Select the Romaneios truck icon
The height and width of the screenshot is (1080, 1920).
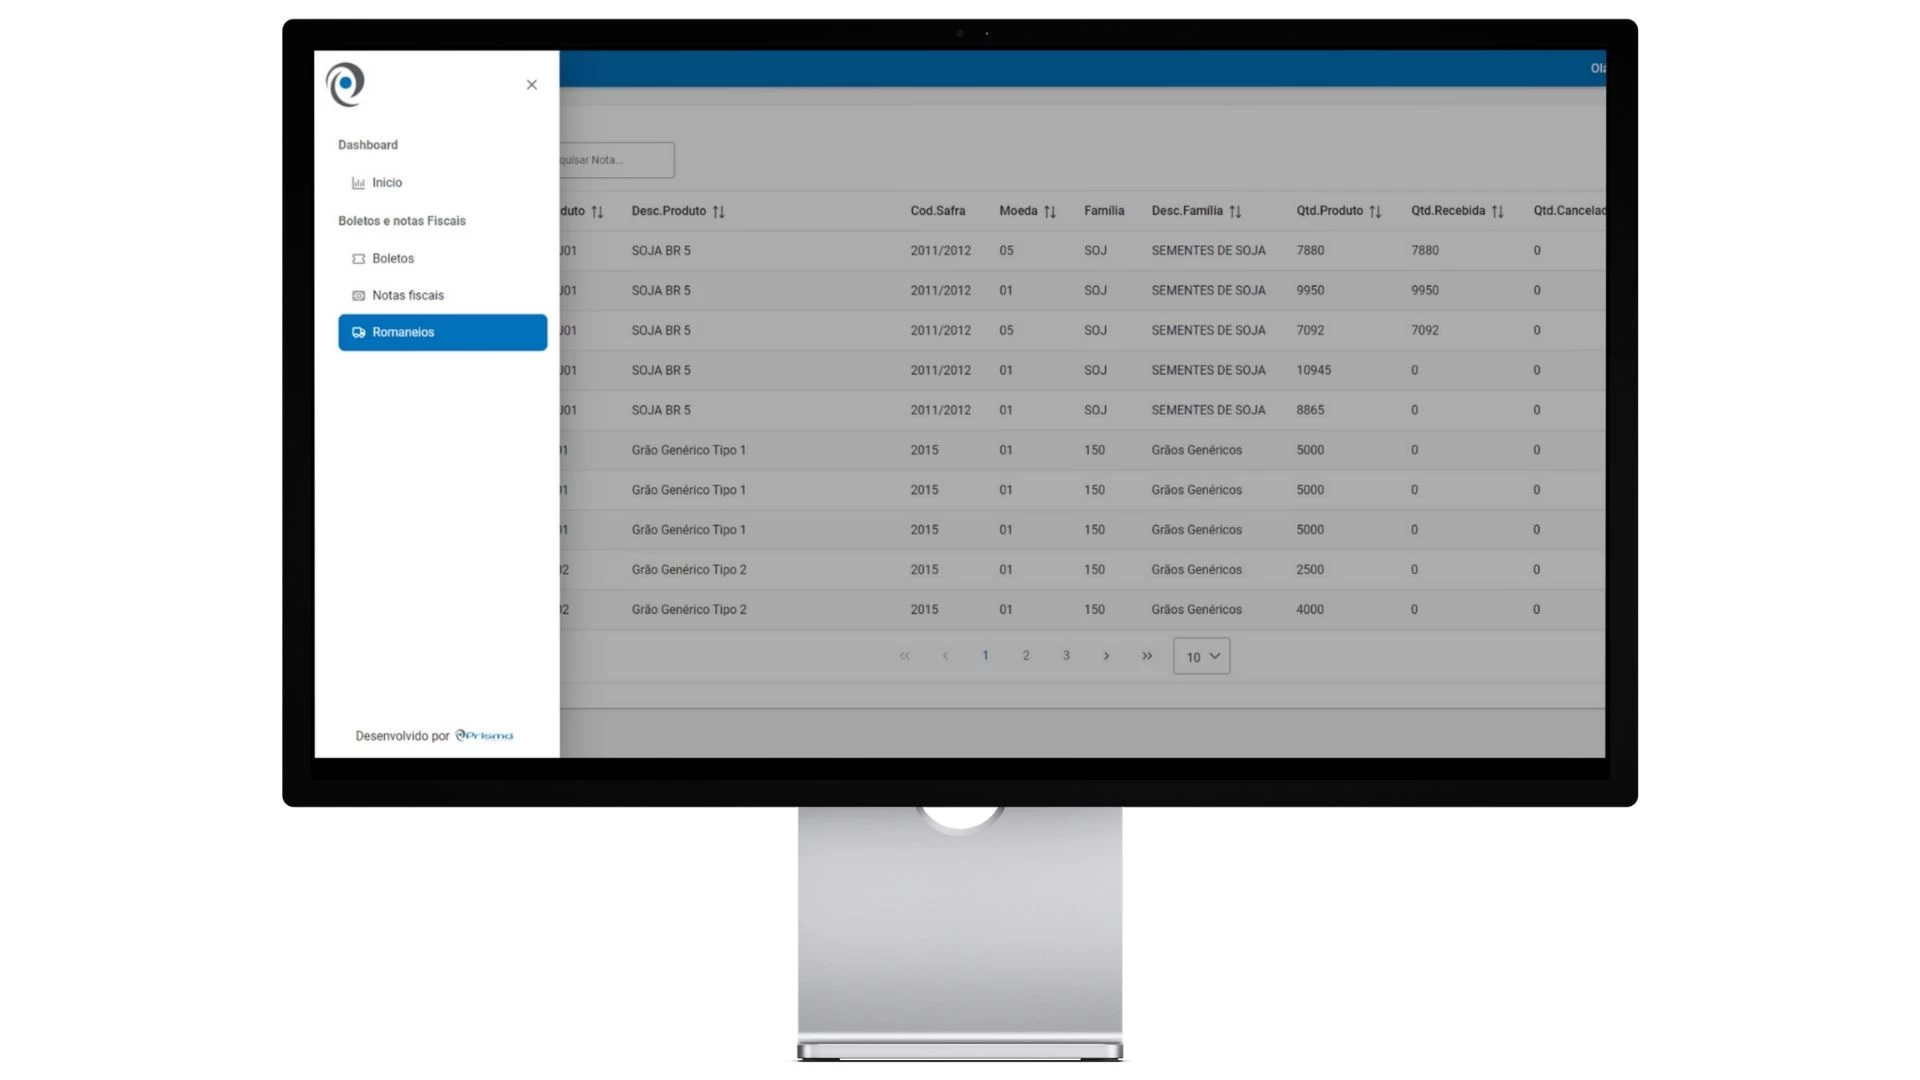pyautogui.click(x=358, y=333)
